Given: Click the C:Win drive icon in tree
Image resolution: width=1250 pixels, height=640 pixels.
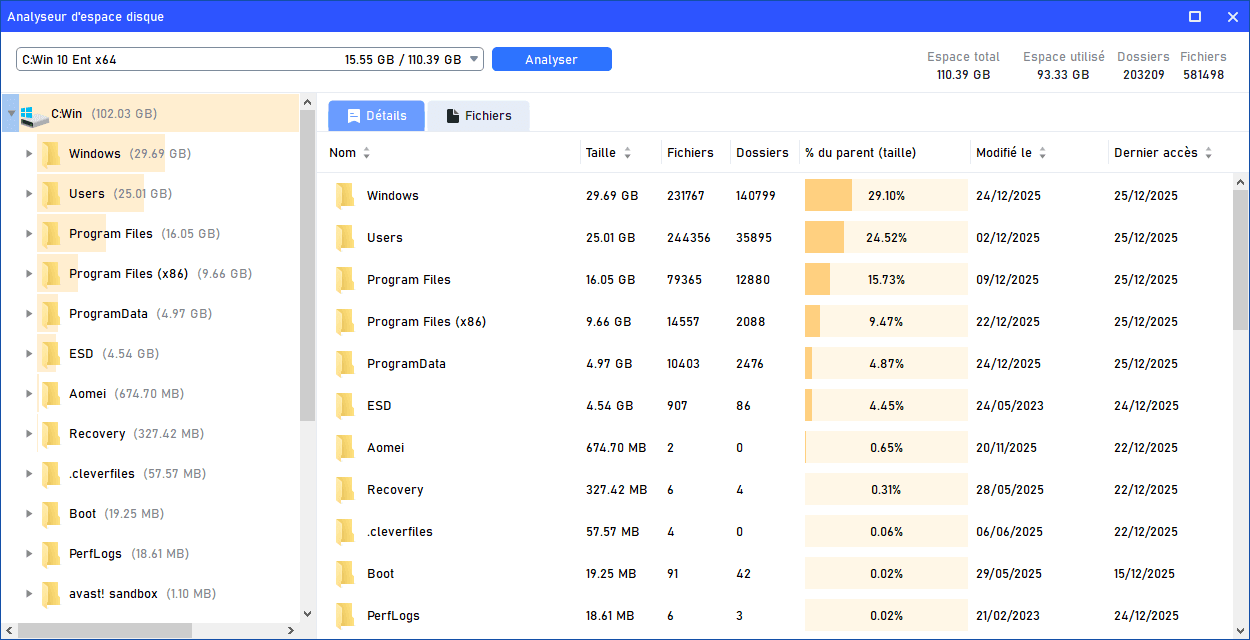Looking at the screenshot, I should click(34, 115).
